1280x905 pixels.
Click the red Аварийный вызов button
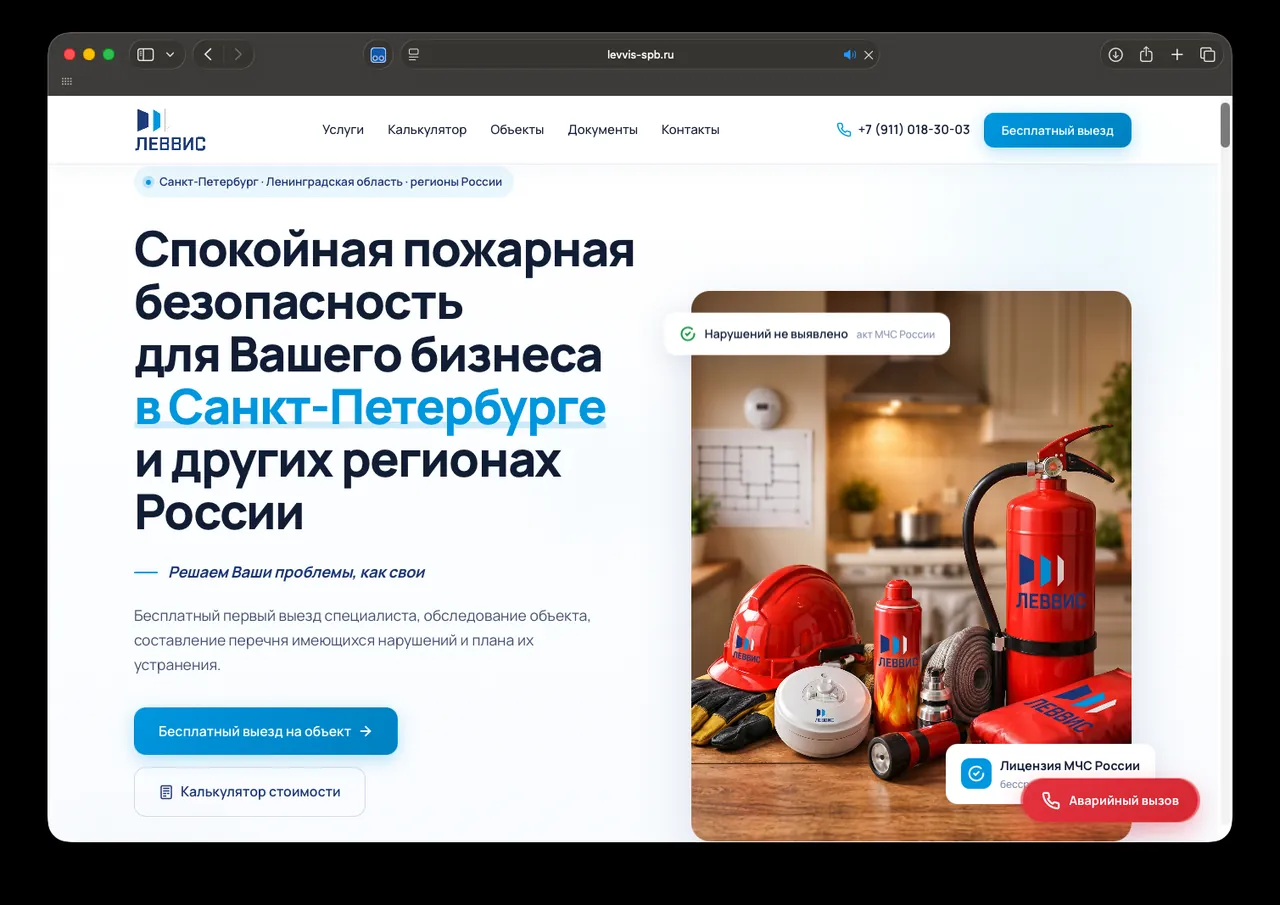1110,801
